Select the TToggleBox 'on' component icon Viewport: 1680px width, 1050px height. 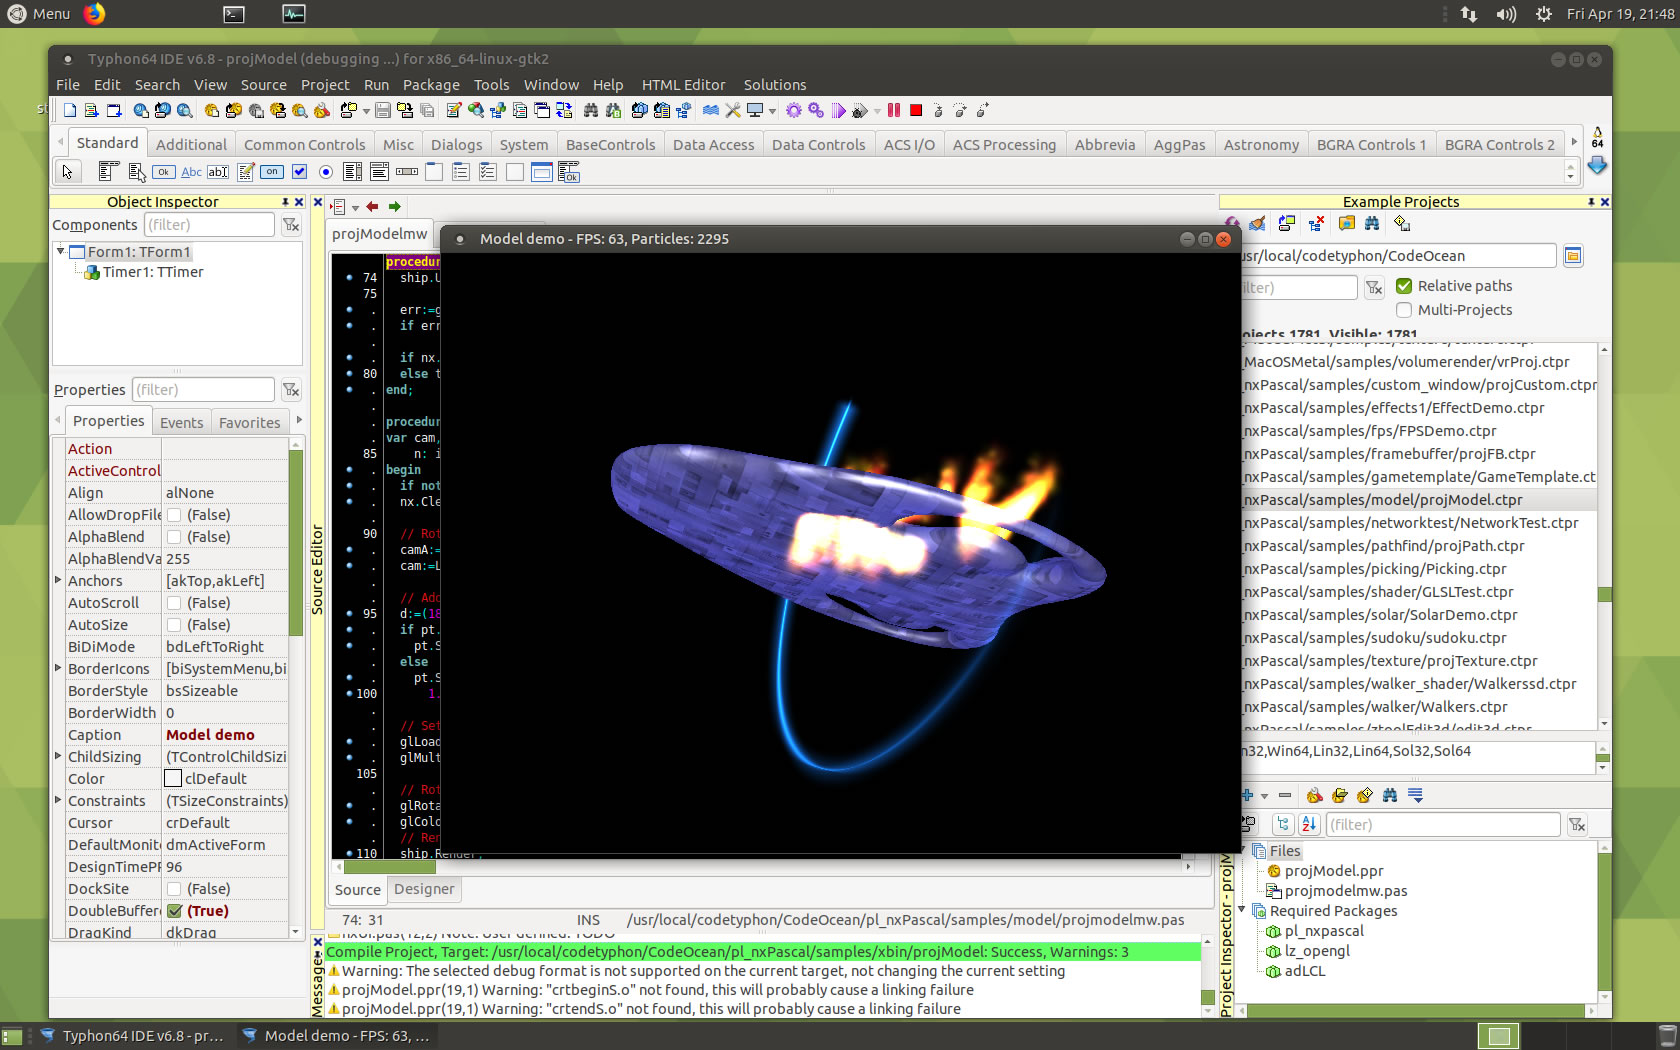click(272, 172)
